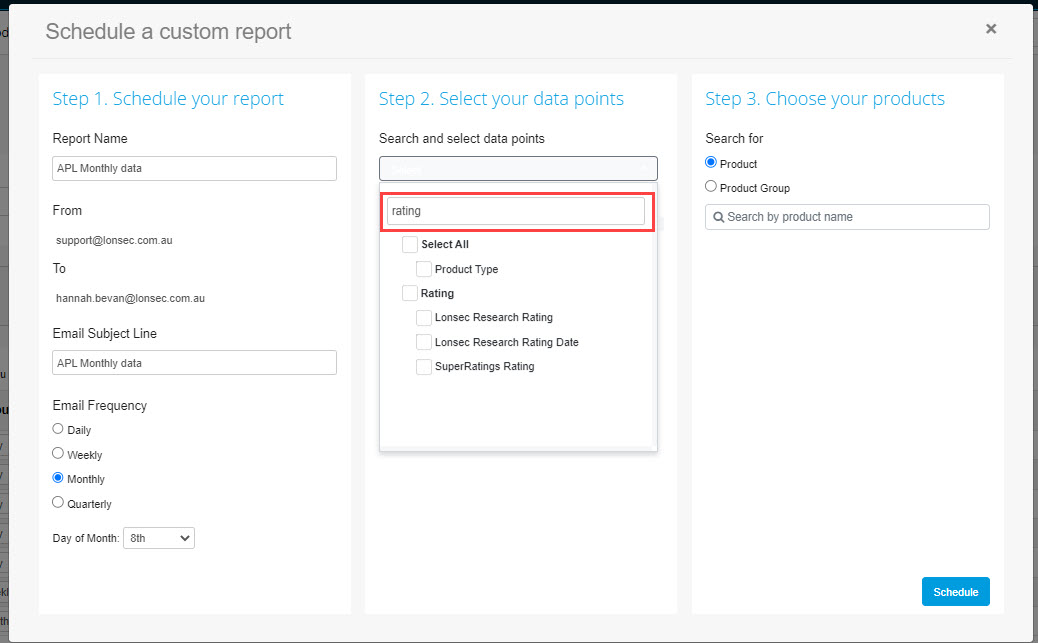
Task: Select the Daily email frequency option
Action: (58, 429)
